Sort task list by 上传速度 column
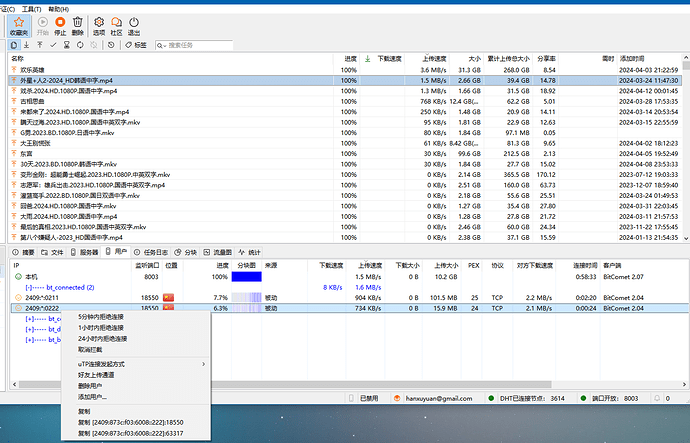The image size is (690, 443). (434, 59)
